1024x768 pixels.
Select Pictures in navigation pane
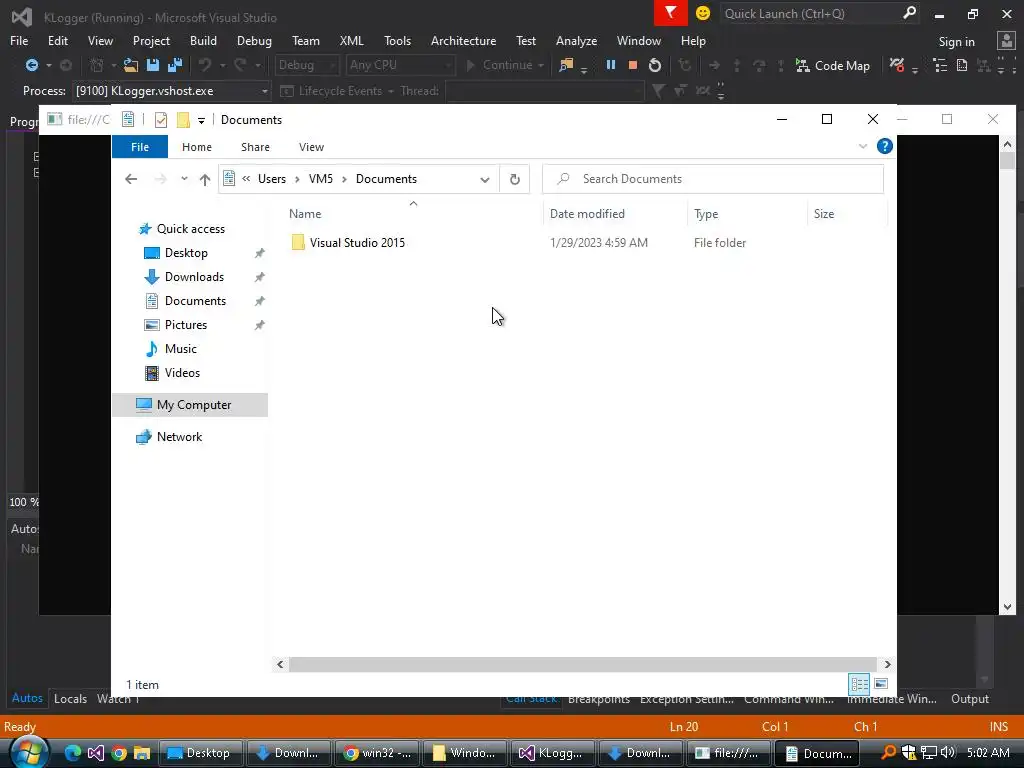185,325
